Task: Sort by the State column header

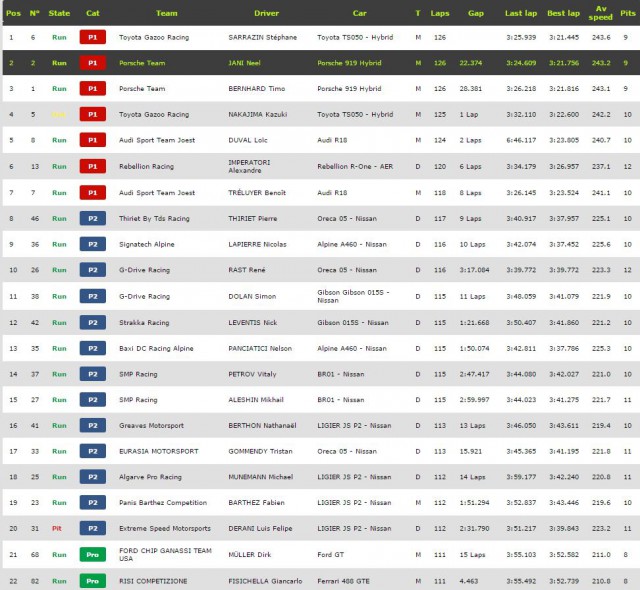Action: pos(59,13)
